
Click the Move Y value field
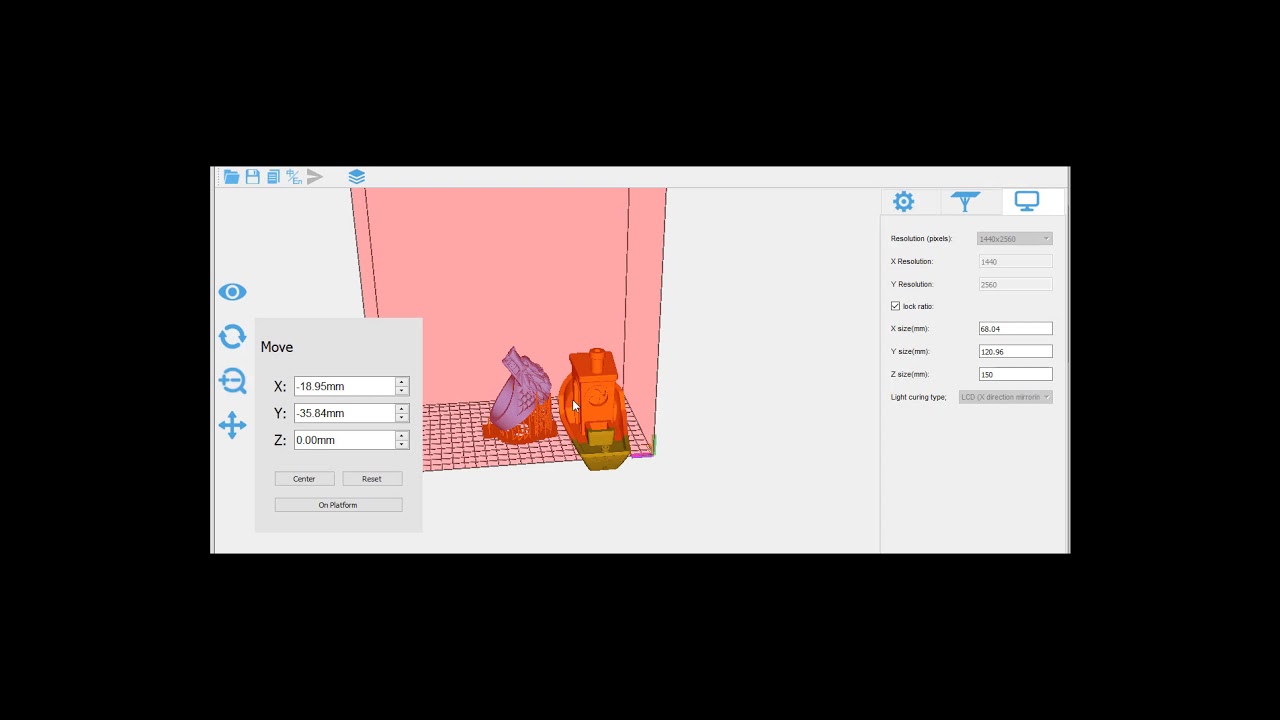(x=344, y=413)
